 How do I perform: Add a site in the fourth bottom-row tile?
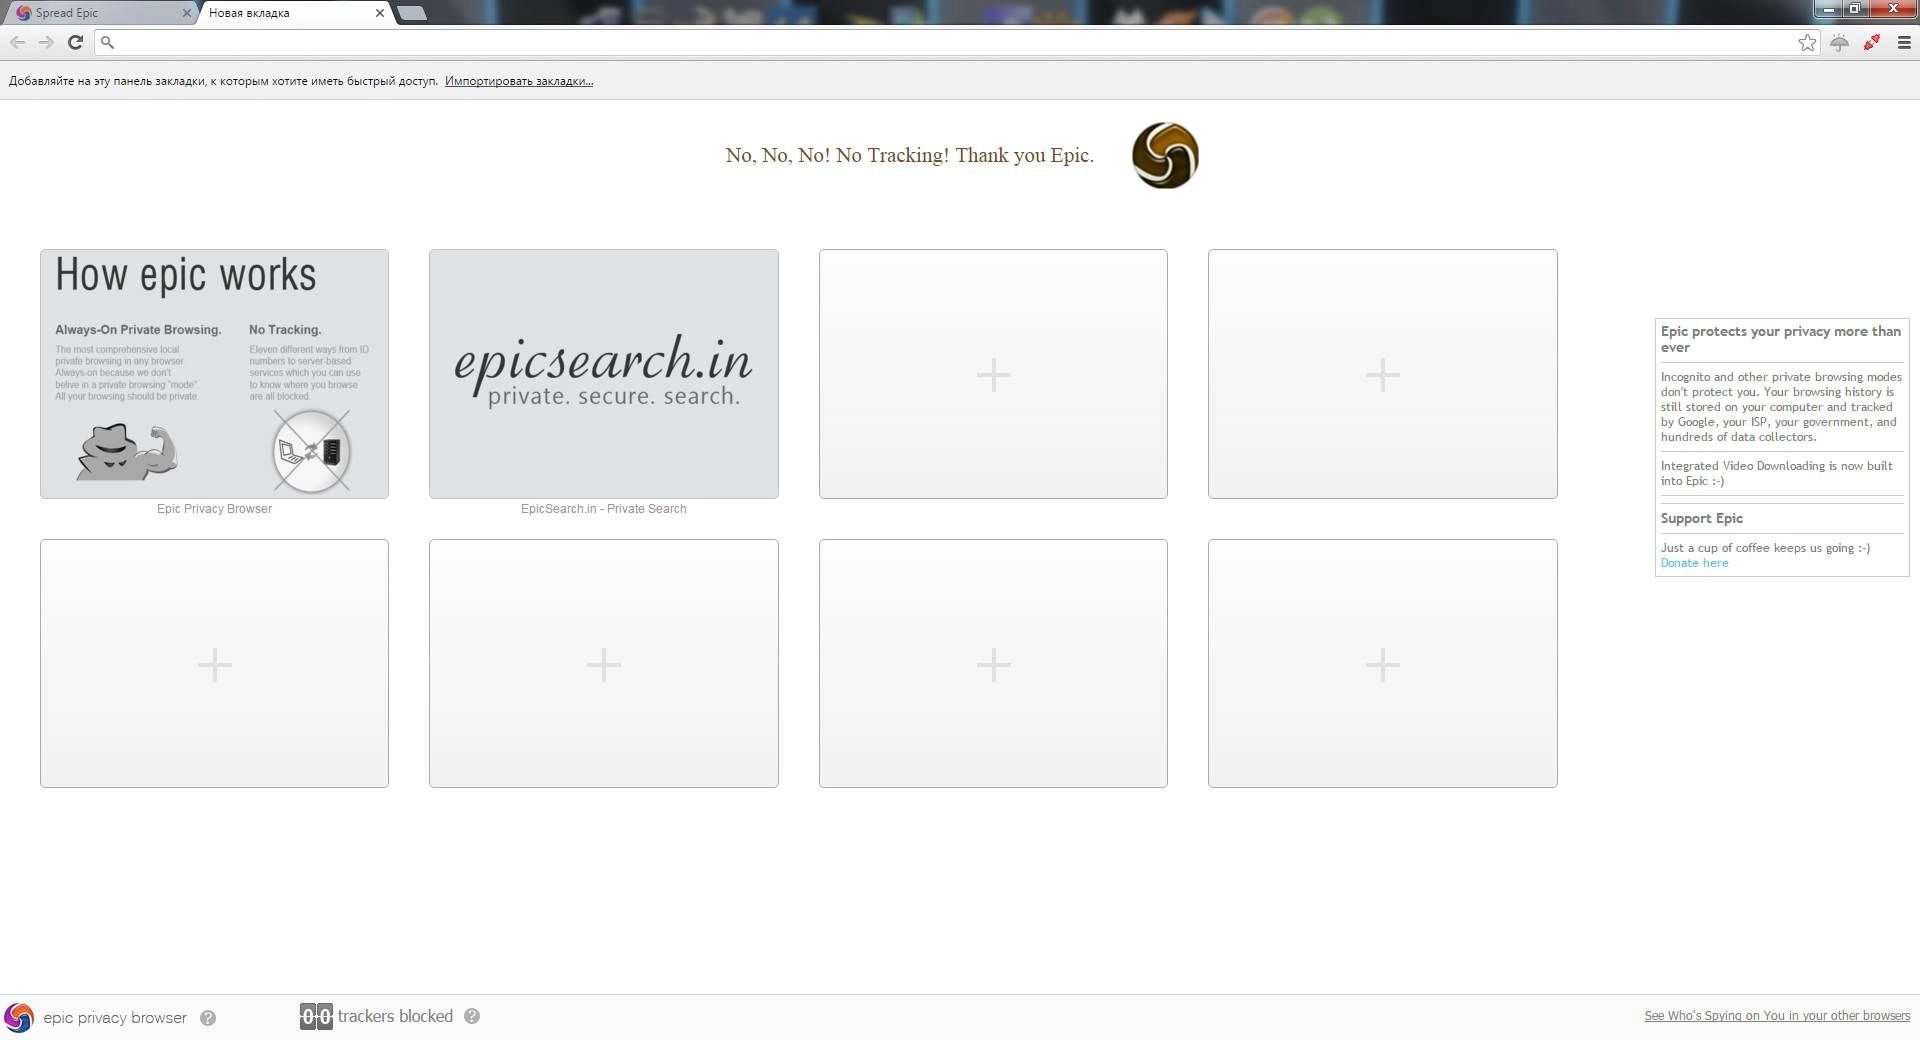1383,664
